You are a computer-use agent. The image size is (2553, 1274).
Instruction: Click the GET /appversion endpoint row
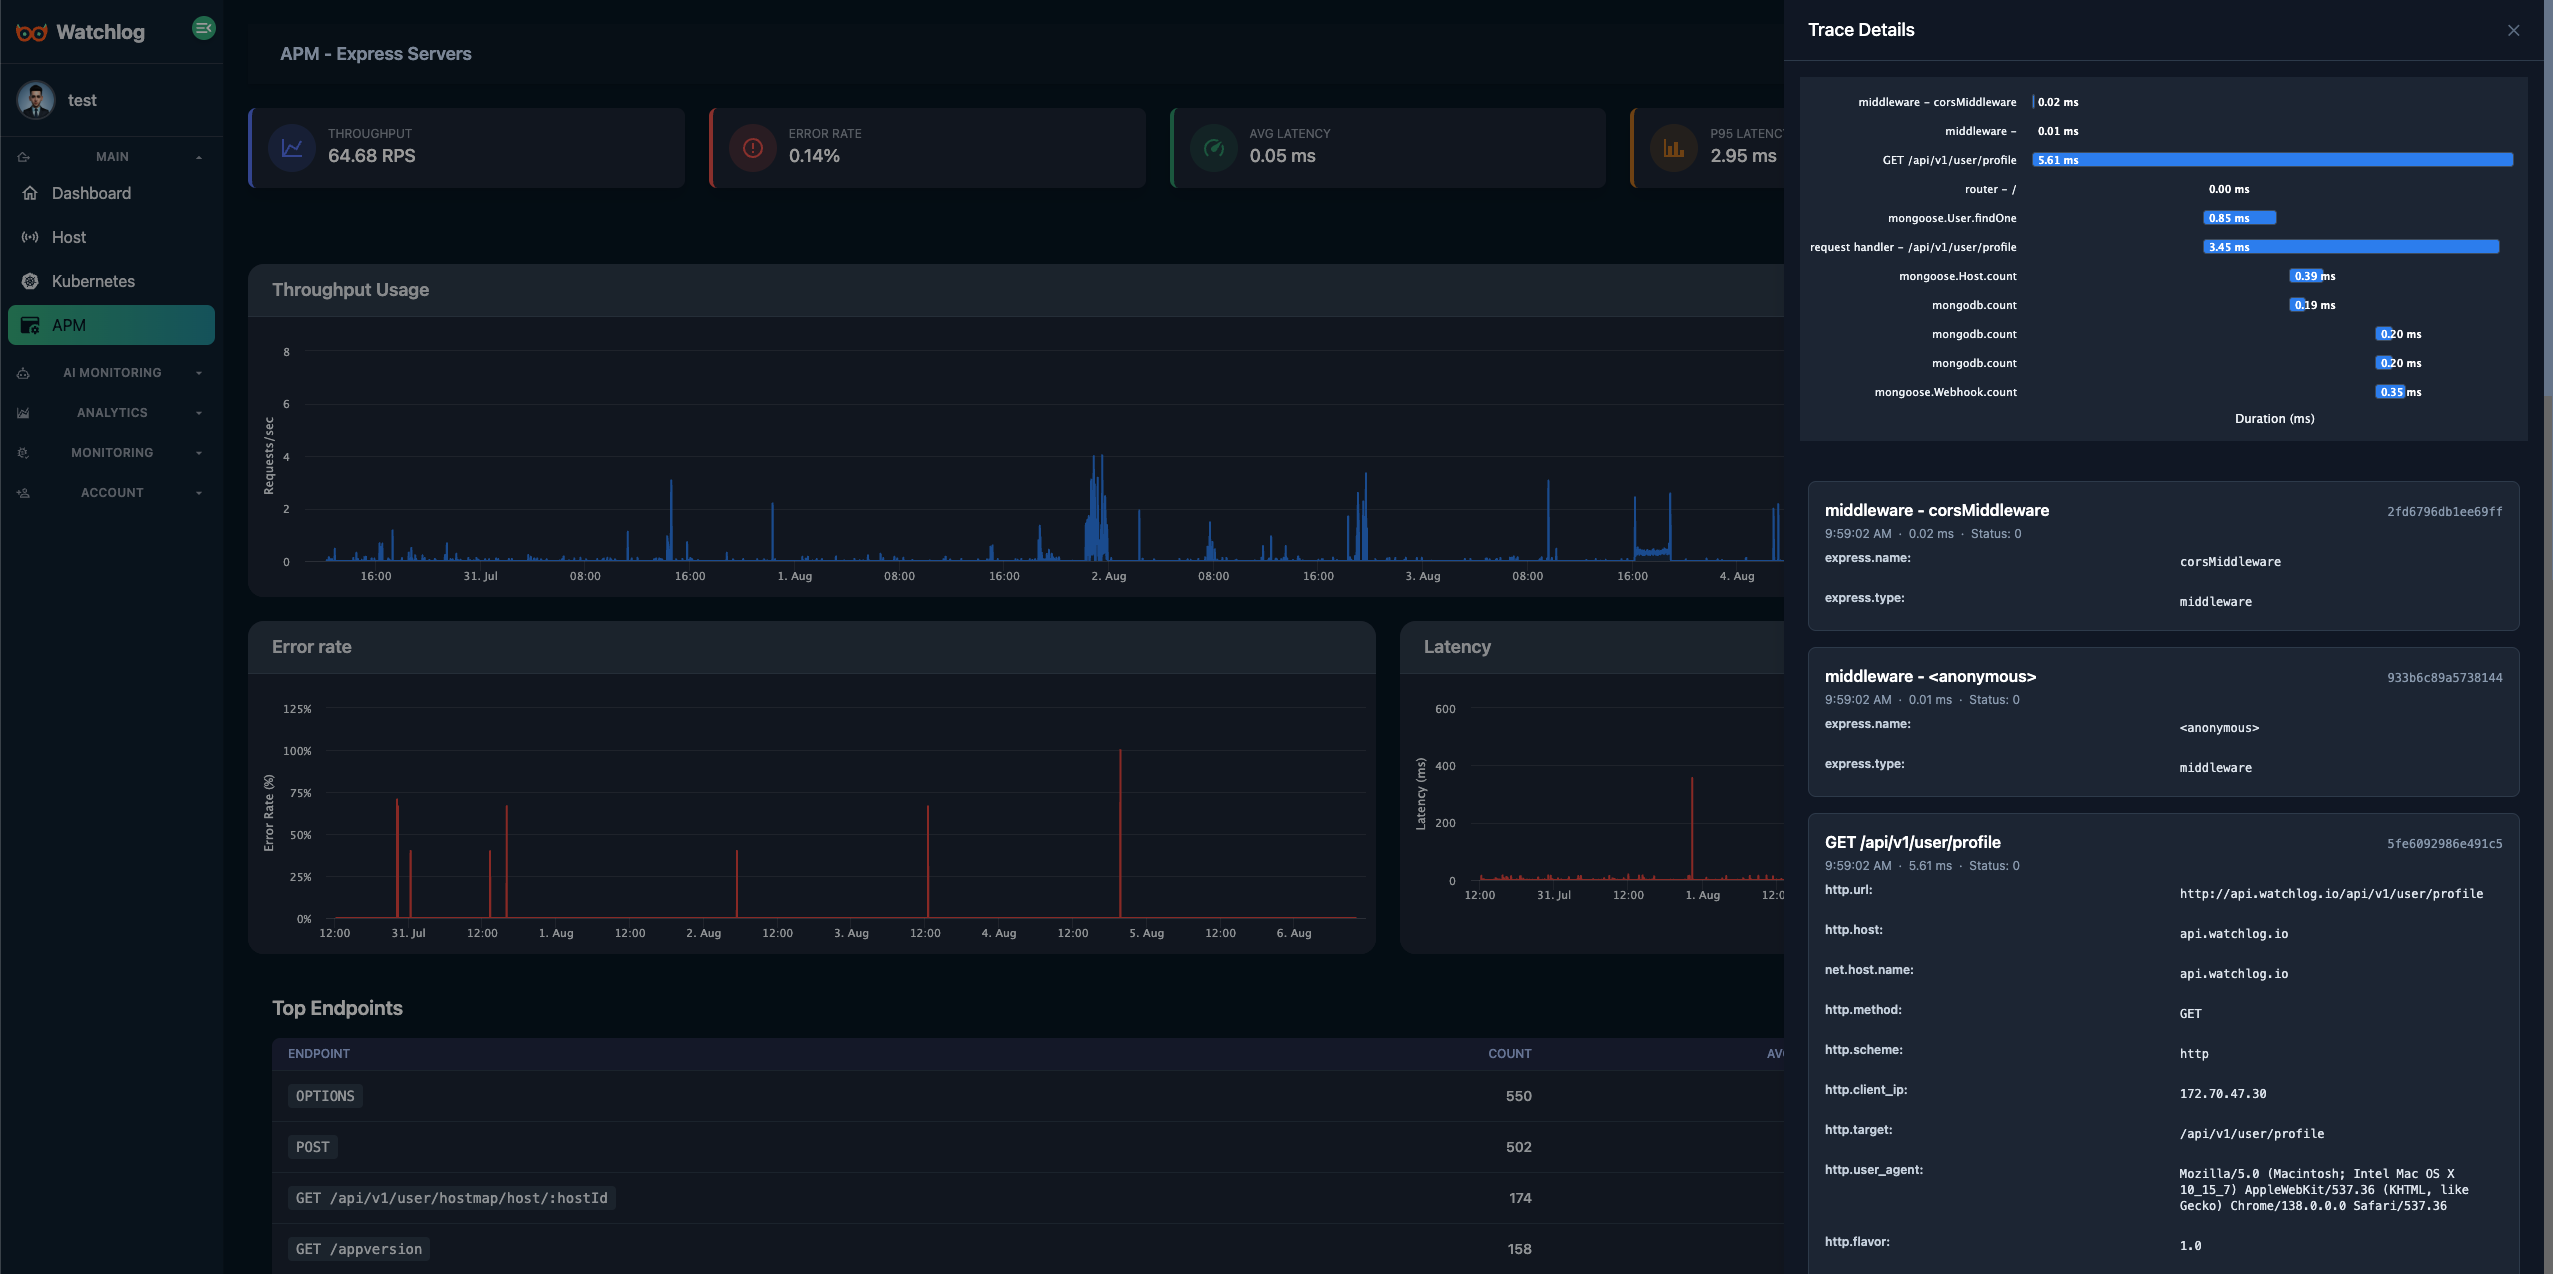(x=359, y=1249)
